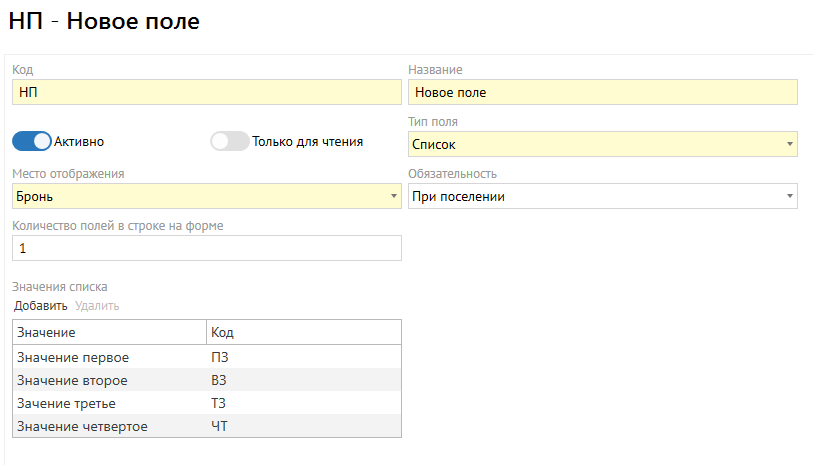Click the Удалить button
This screenshot has height=465, width=814.
97,306
